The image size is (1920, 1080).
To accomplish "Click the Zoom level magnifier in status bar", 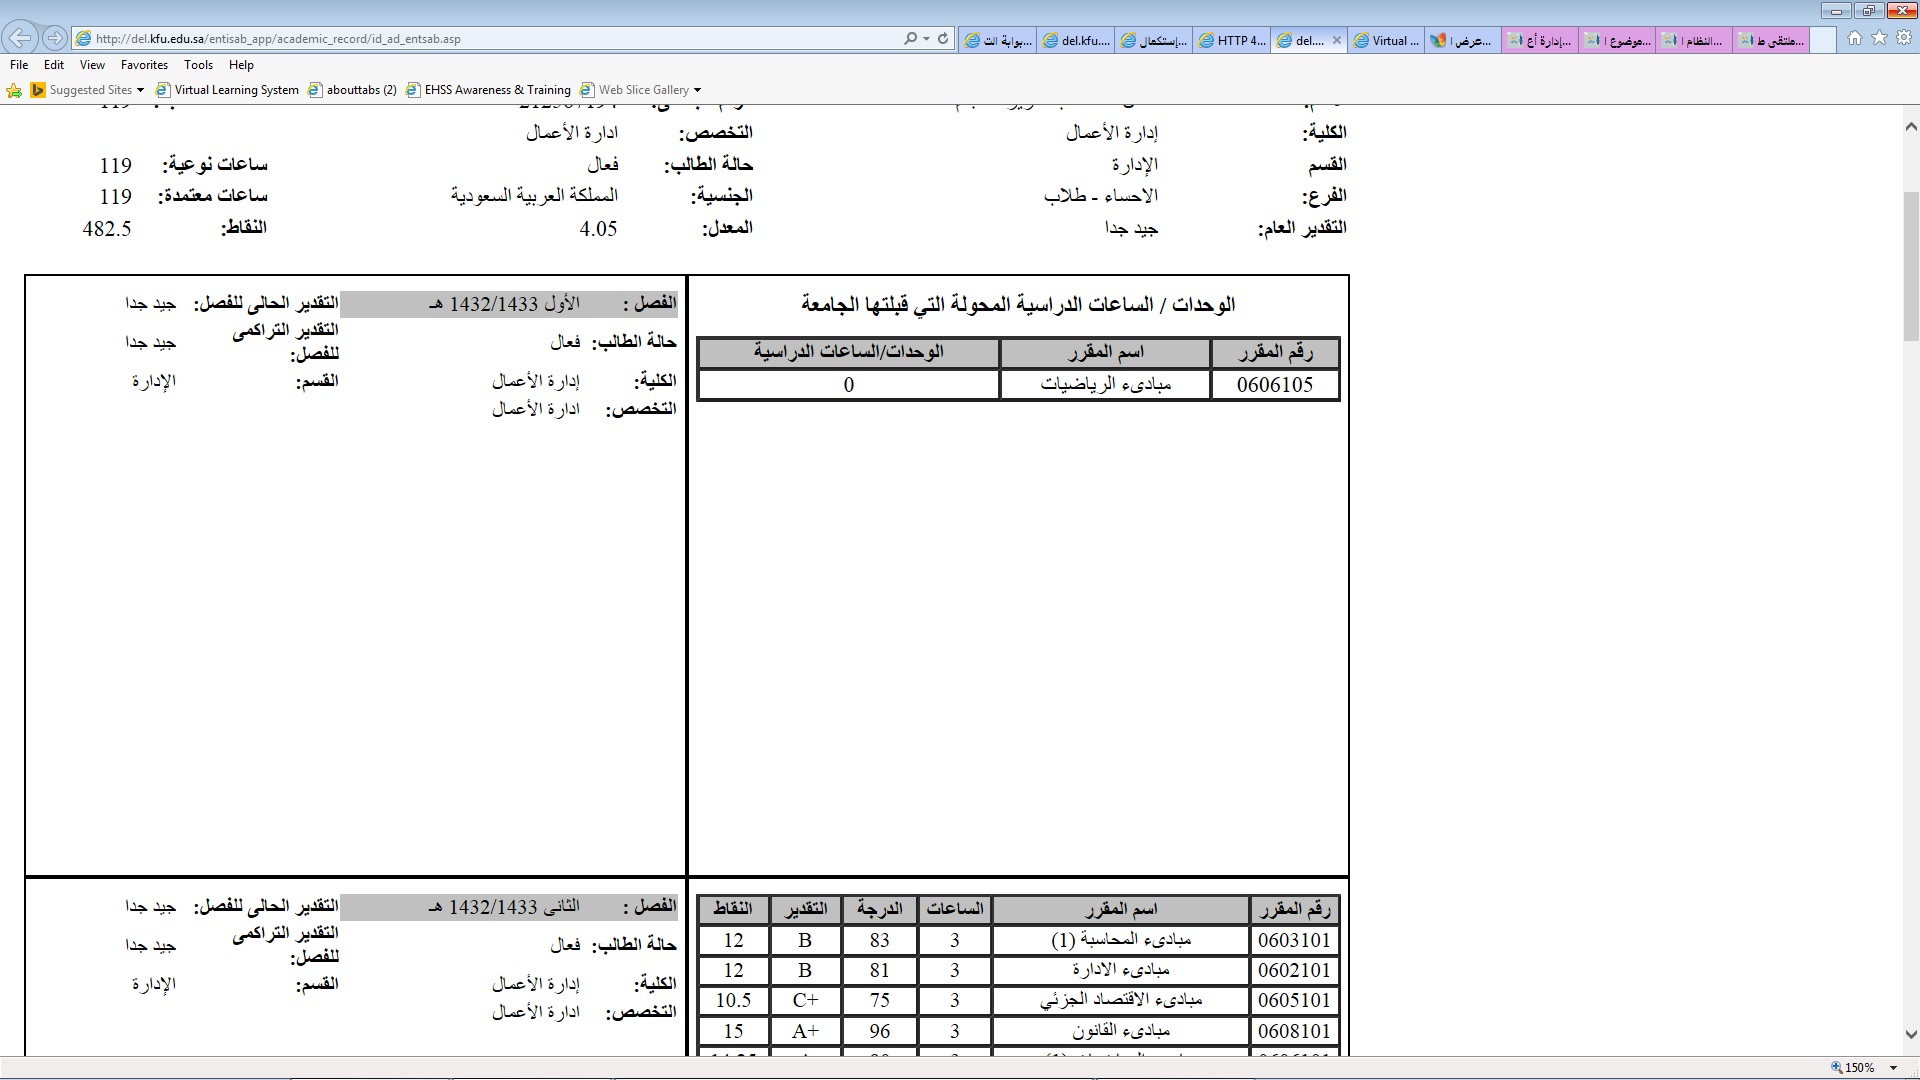I will pos(1836,1068).
